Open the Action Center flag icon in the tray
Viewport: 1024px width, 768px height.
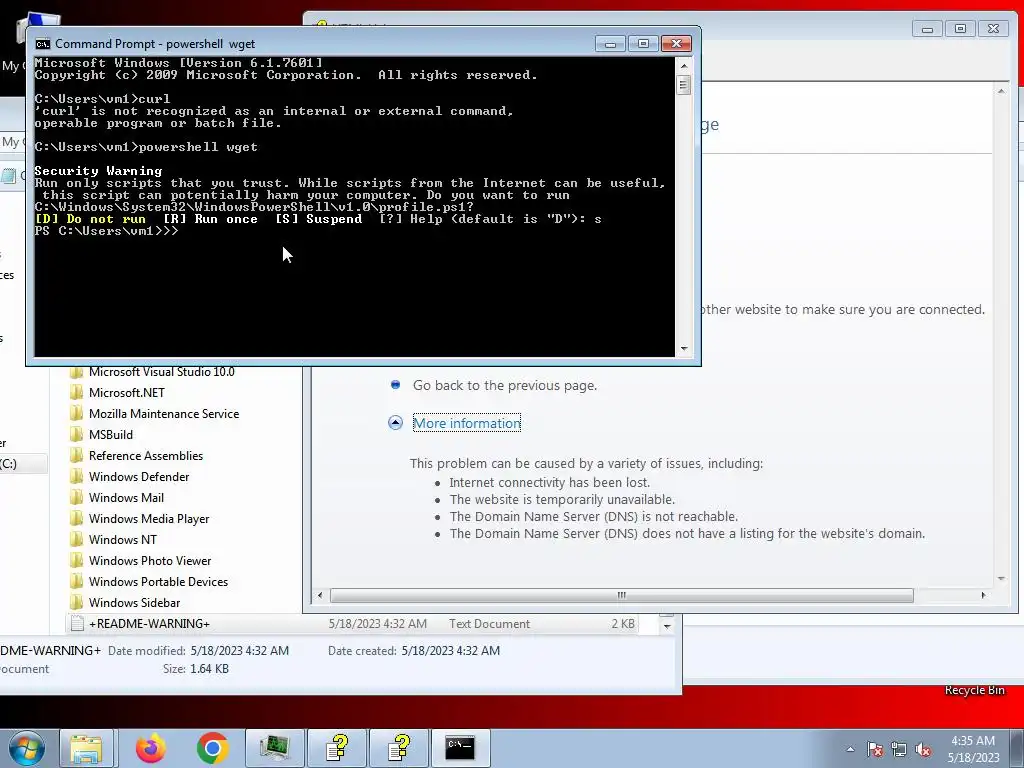(875, 749)
